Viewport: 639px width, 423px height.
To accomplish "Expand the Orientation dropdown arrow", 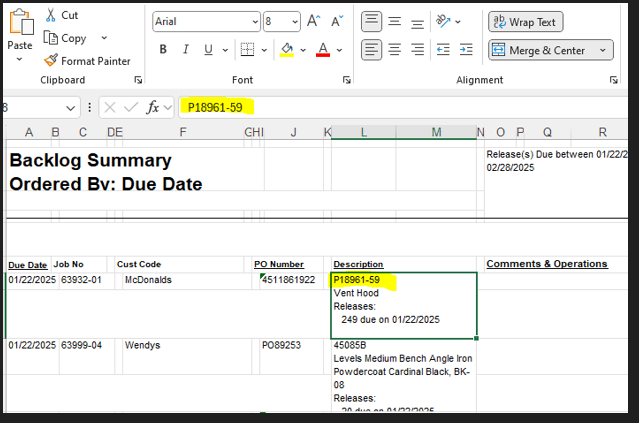I will pos(458,22).
